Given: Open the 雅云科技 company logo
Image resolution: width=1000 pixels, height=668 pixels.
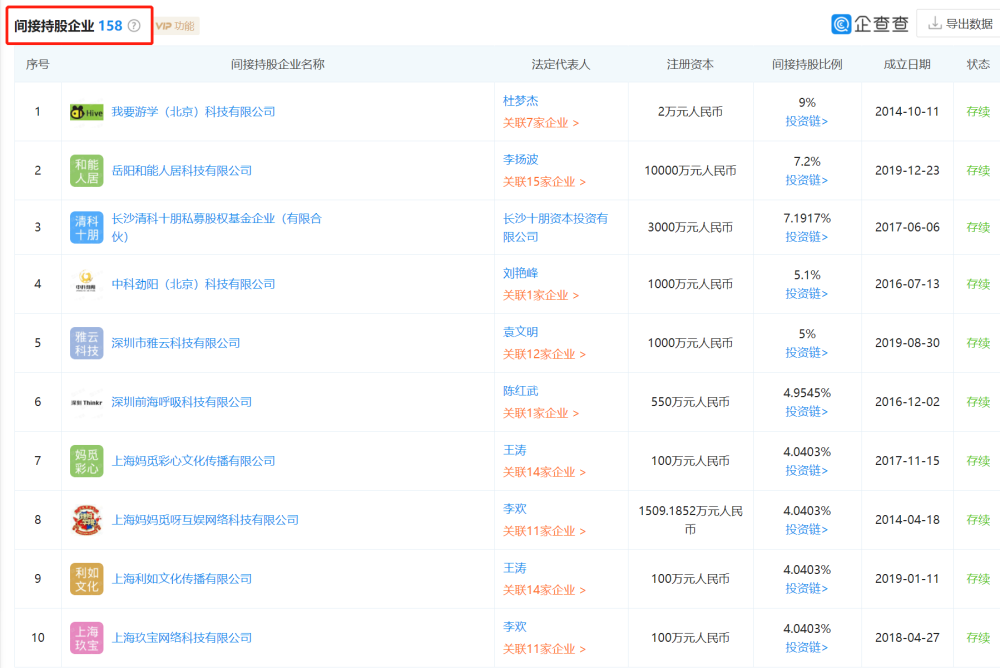Looking at the screenshot, I should 87,343.
